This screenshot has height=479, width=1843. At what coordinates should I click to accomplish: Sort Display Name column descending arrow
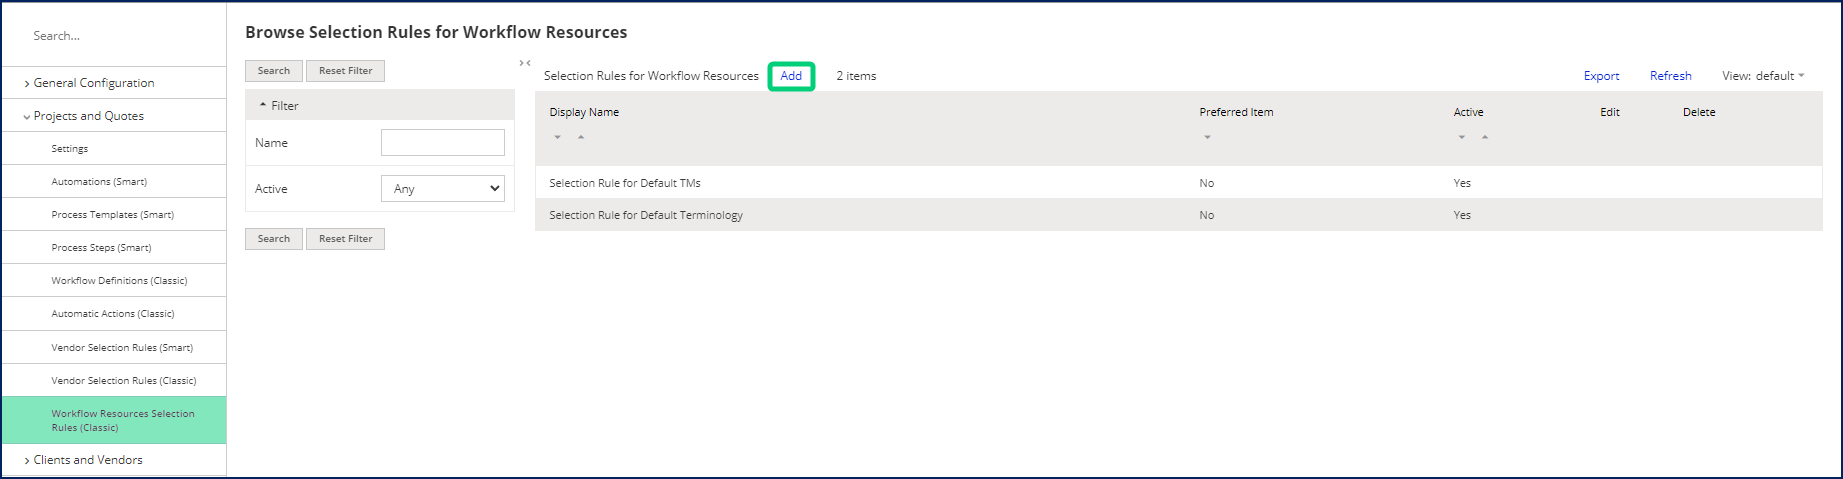557,137
